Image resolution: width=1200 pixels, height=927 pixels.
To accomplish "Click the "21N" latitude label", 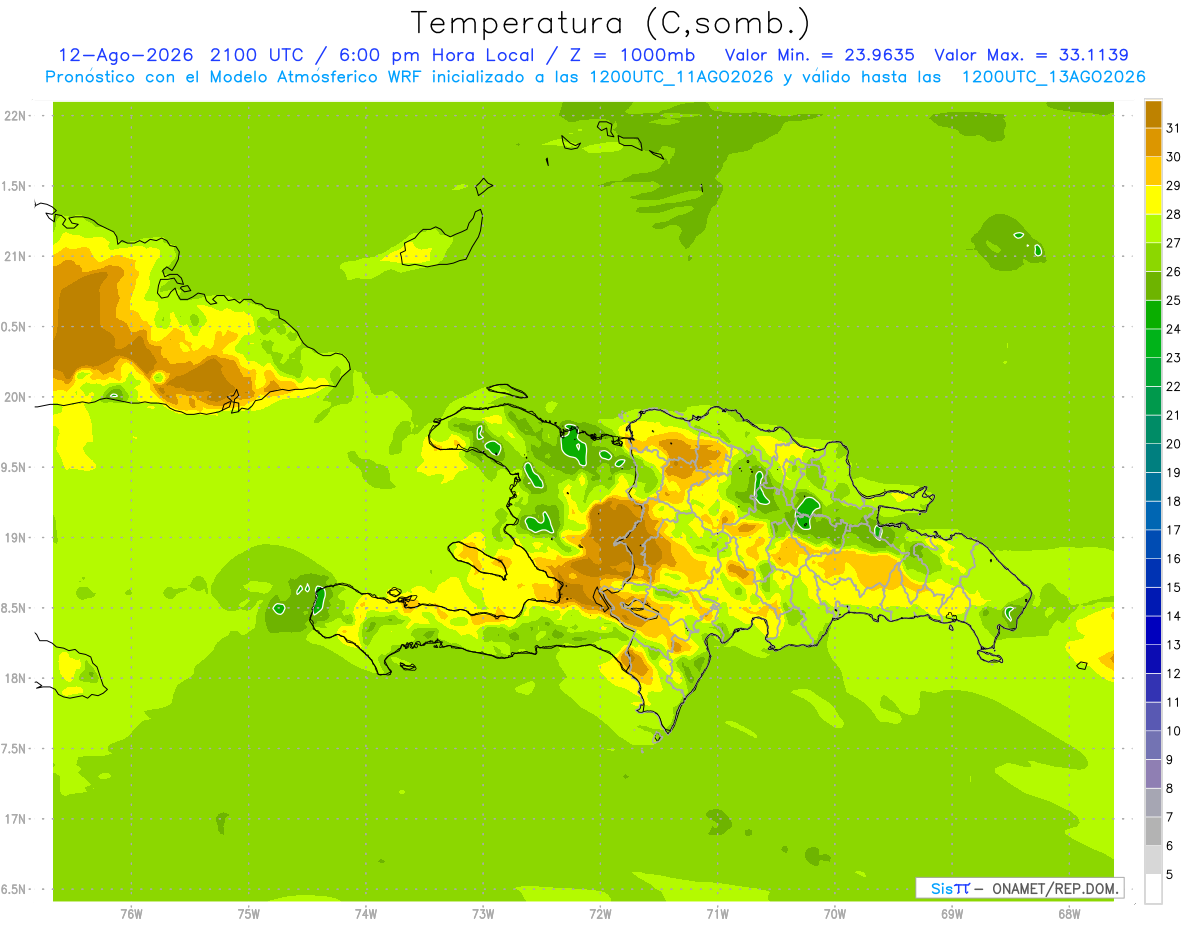I will tap(17, 256).
